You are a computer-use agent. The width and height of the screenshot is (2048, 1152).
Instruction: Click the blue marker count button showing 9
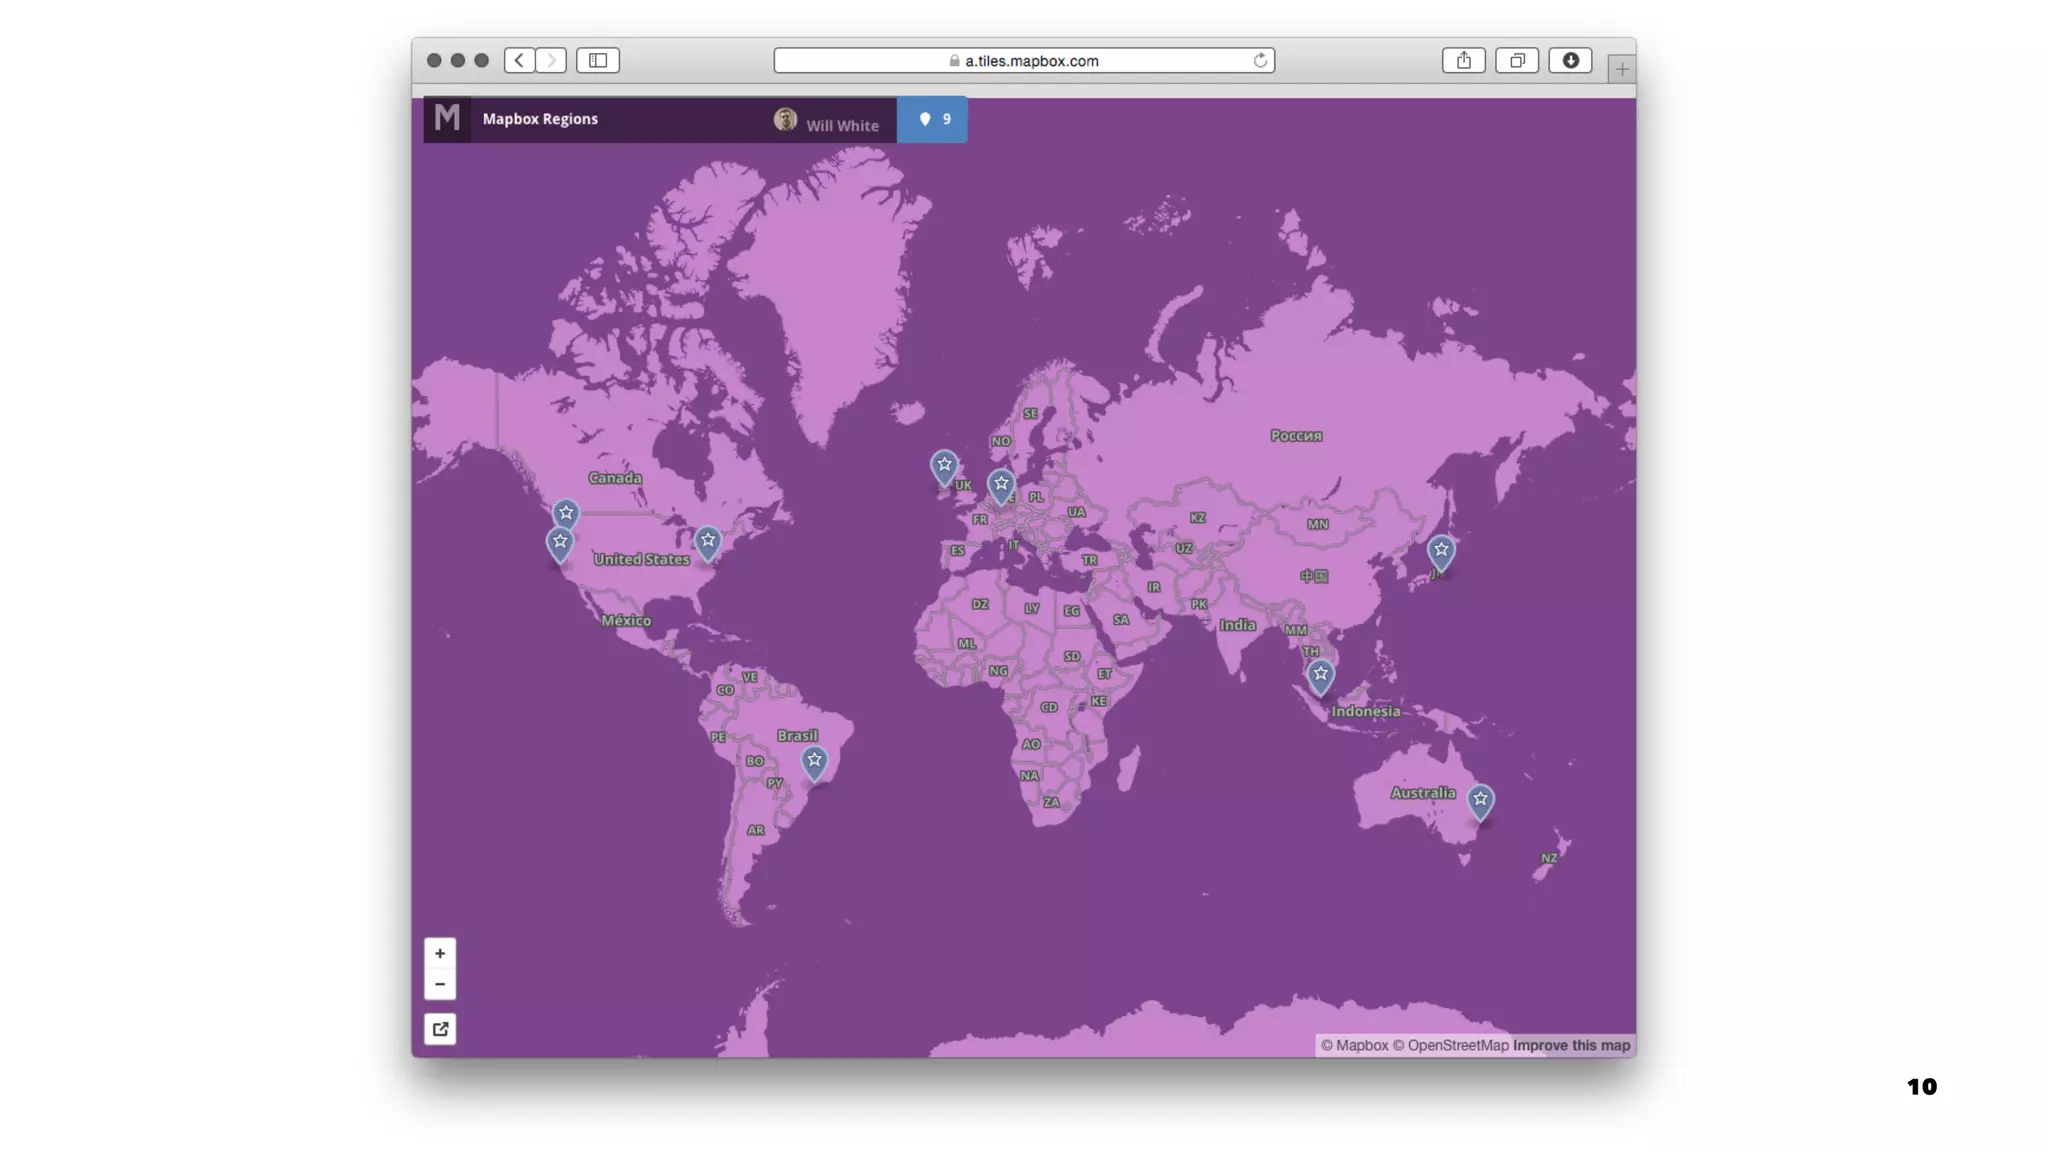click(x=932, y=119)
